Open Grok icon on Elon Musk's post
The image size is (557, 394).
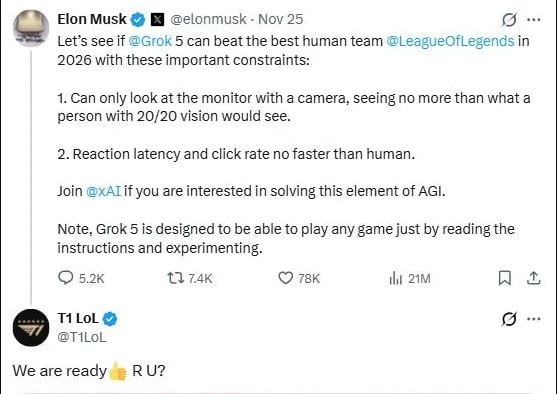pyautogui.click(x=509, y=20)
